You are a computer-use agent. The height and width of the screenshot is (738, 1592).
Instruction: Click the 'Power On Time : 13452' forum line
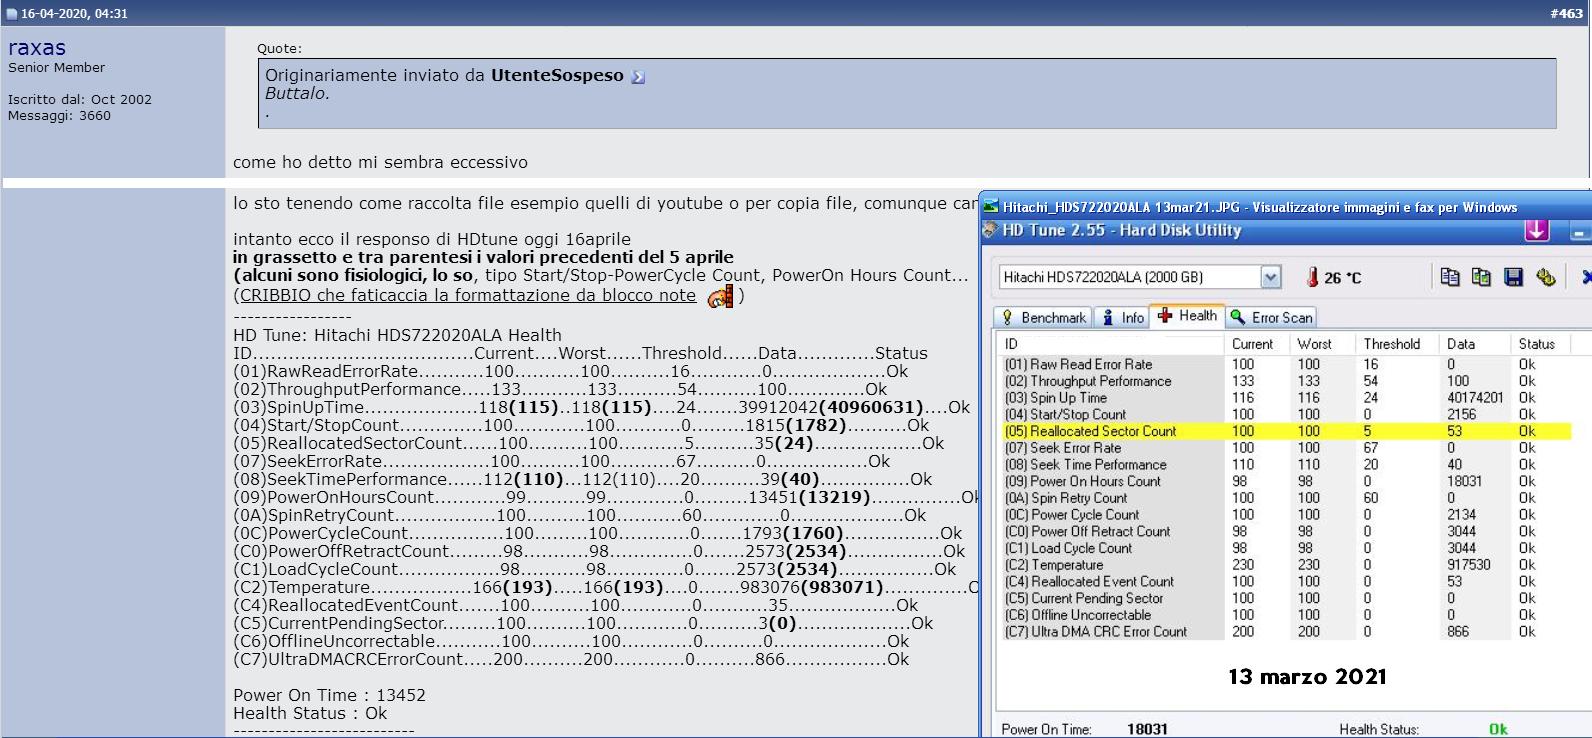pyautogui.click(x=329, y=695)
